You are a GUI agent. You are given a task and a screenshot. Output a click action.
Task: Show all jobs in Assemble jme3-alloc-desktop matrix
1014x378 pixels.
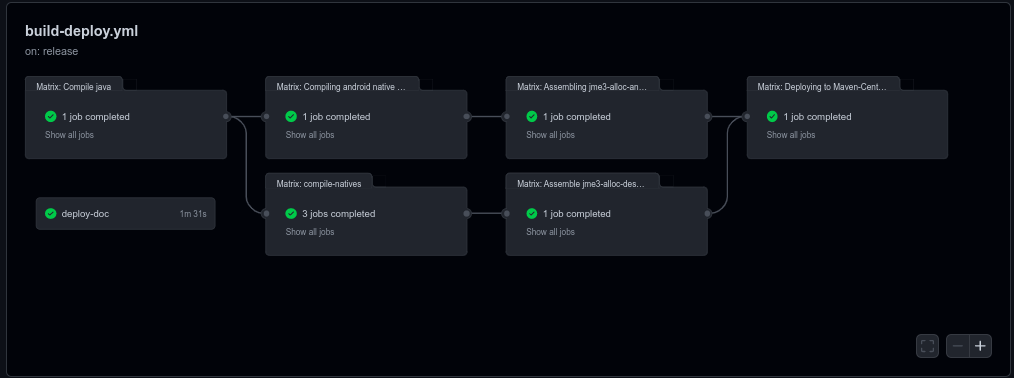(550, 232)
